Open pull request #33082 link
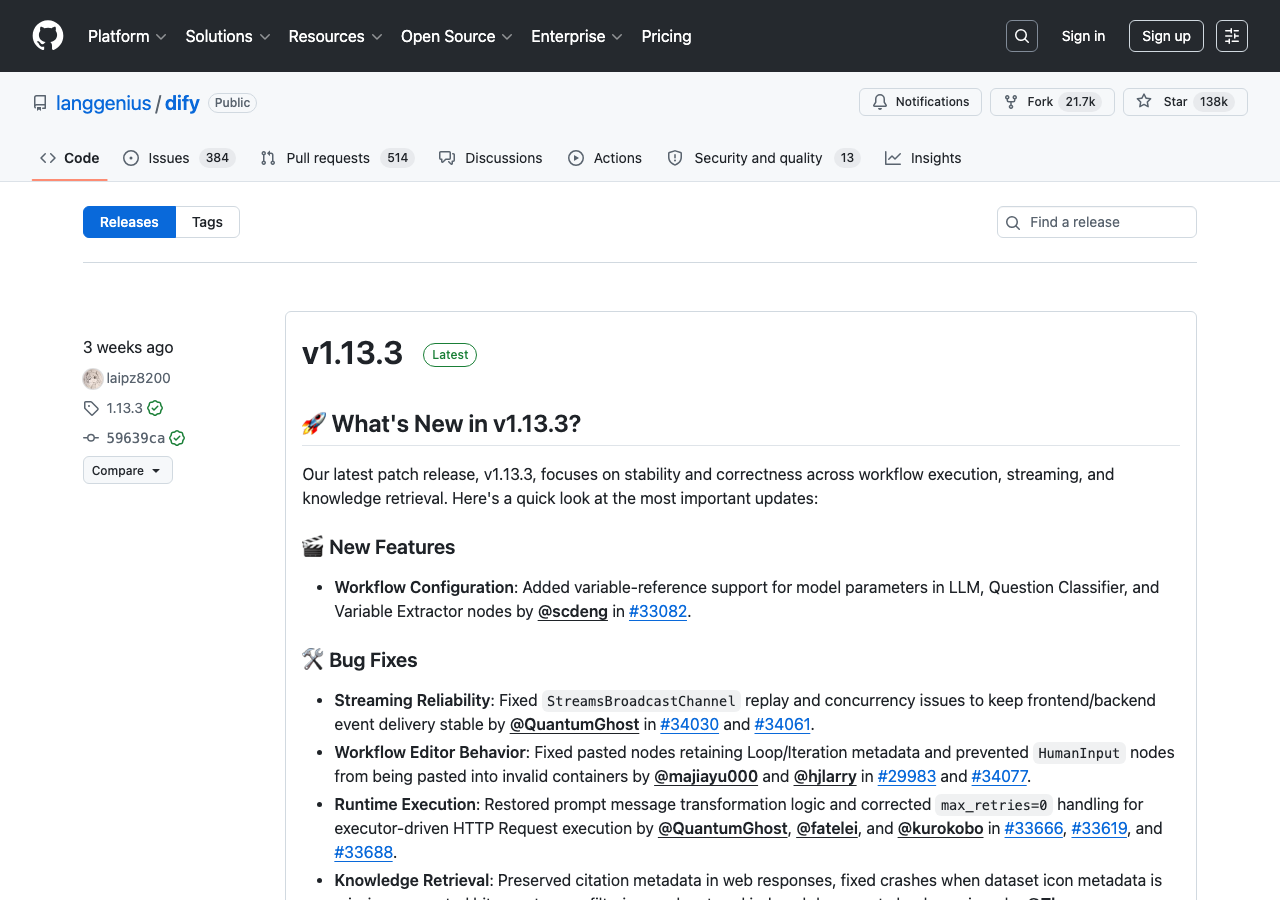Screen dimensions: 1280x900 click(657, 611)
